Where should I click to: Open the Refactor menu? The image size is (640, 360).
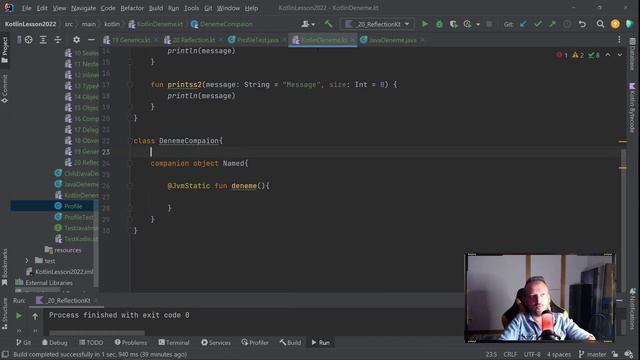click(x=132, y=8)
